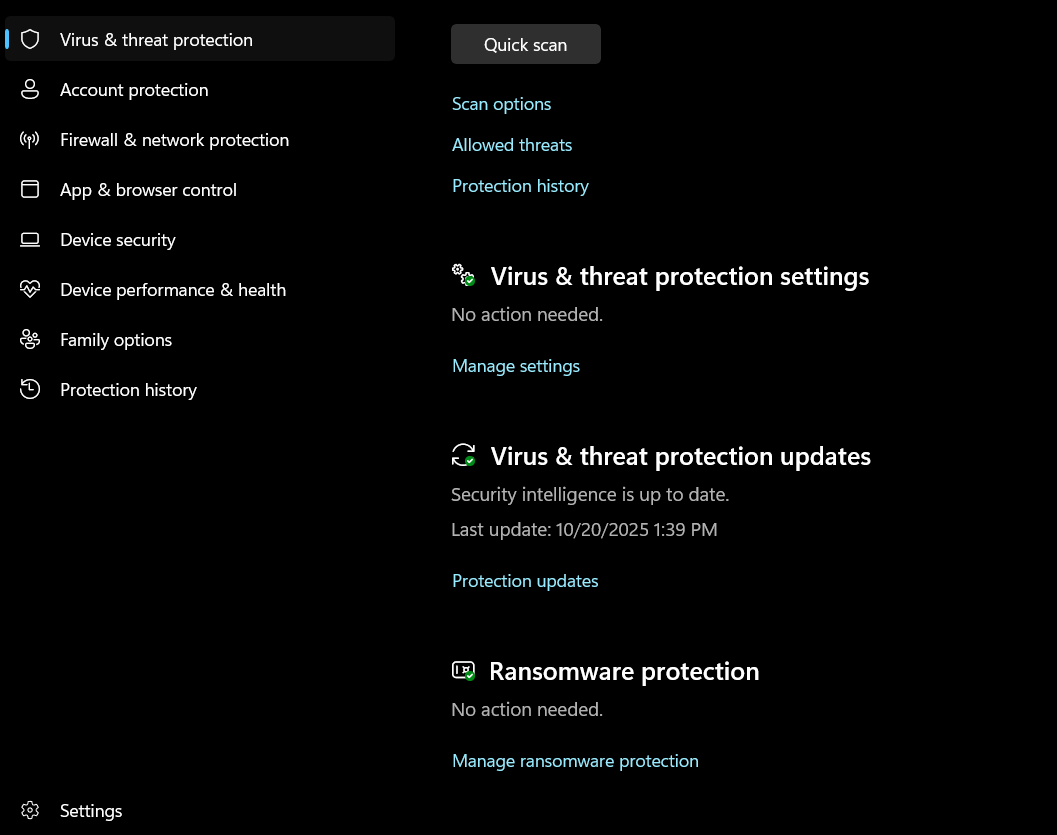Open Family options via the family icon
Image resolution: width=1057 pixels, height=835 pixels.
pos(29,339)
